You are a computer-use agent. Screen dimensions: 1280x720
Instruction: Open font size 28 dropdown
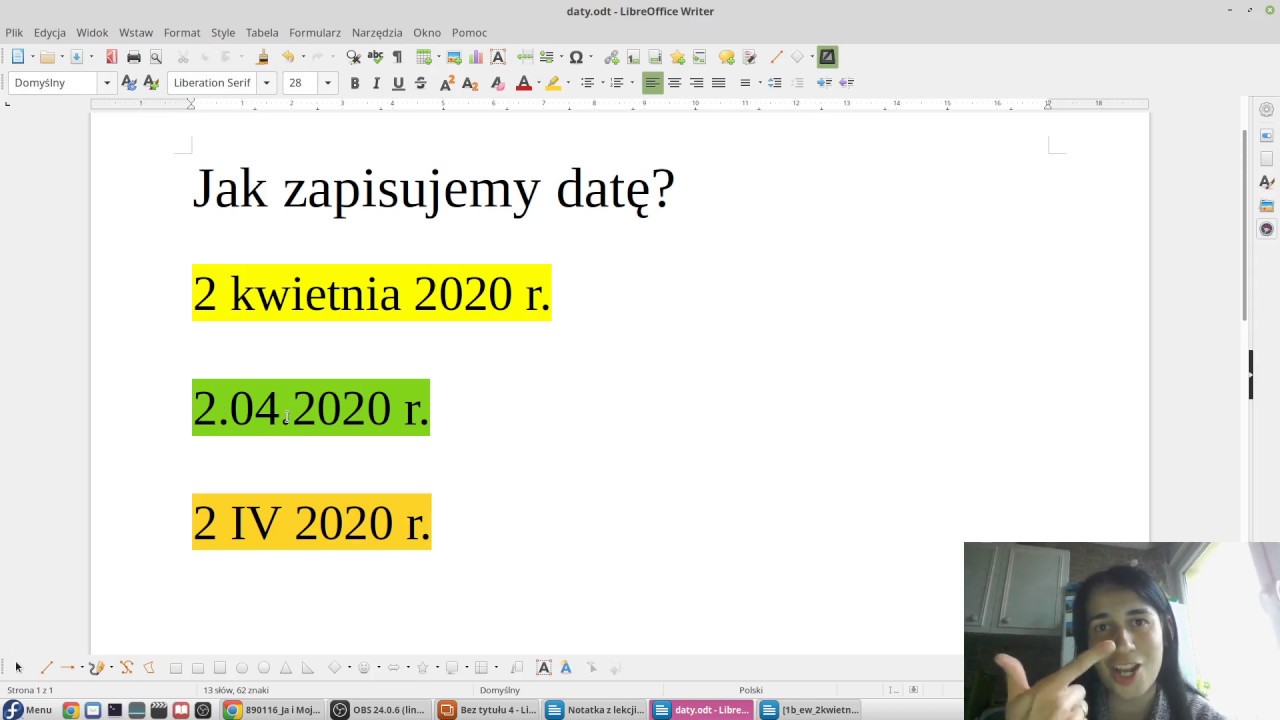tap(327, 83)
